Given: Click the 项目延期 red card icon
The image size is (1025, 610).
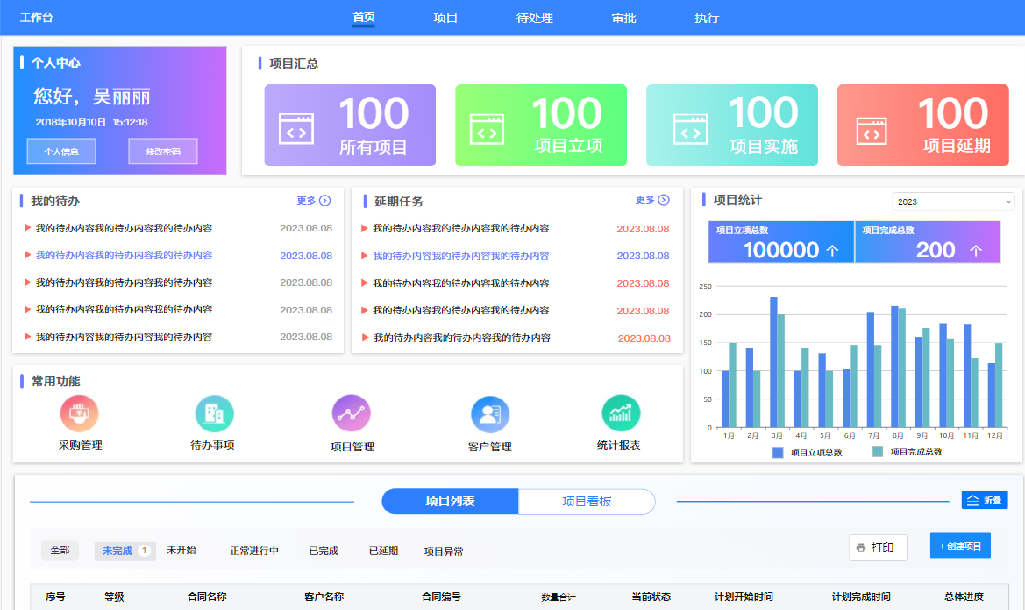Looking at the screenshot, I should (870, 131).
